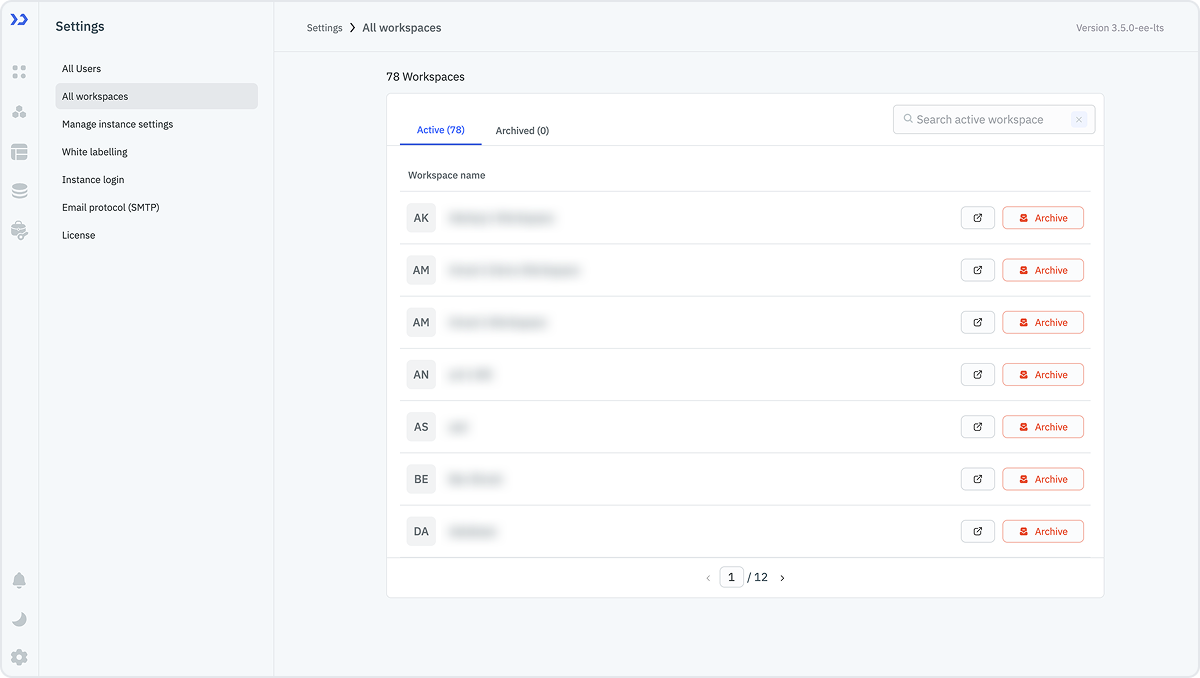Screen dimensions: 1200x678
Task: Open the settings gear icon in sidebar
Action: click(x=19, y=657)
